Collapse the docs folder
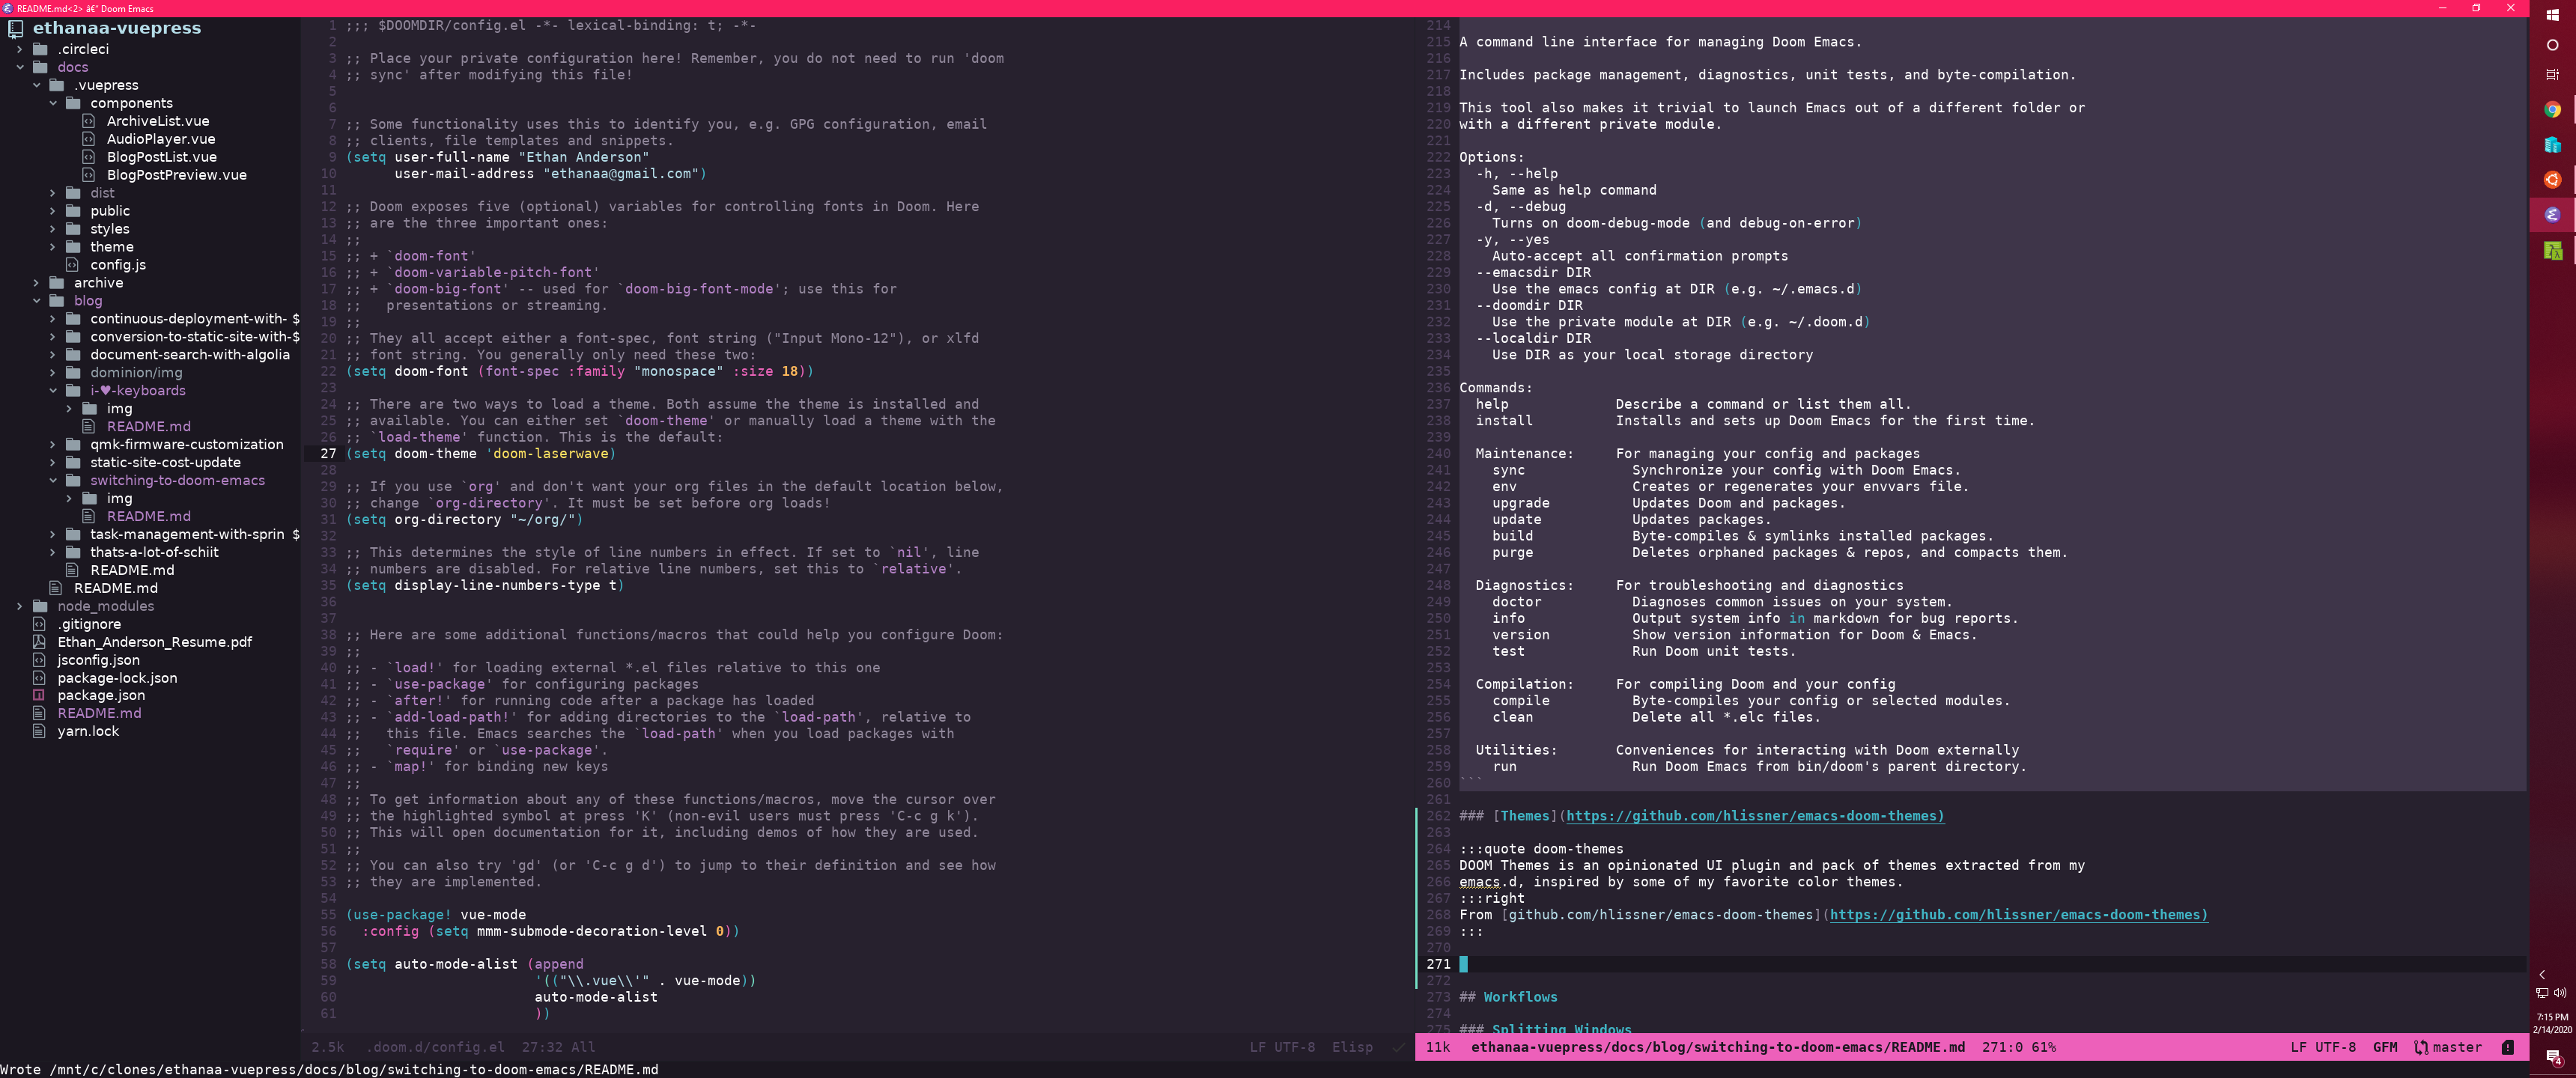 (19, 67)
